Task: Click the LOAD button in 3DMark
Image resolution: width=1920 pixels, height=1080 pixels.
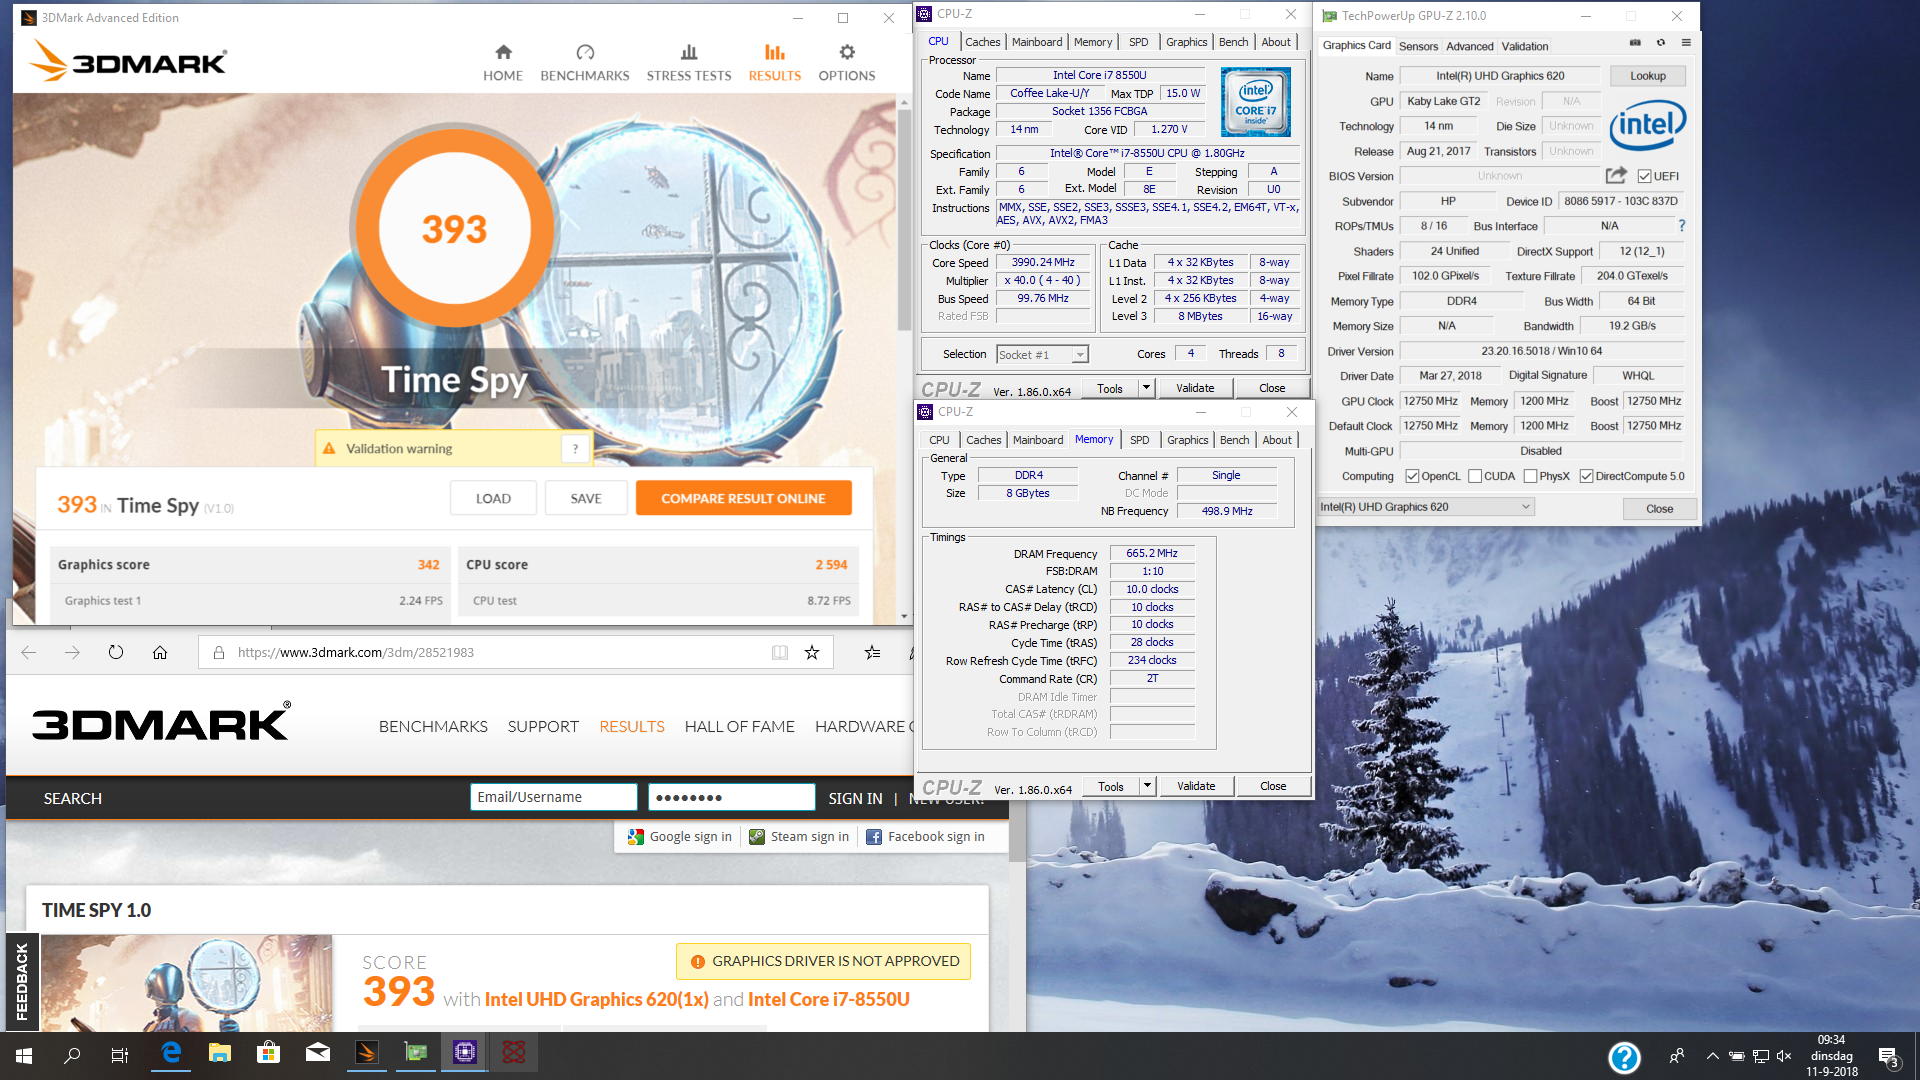Action: click(493, 498)
